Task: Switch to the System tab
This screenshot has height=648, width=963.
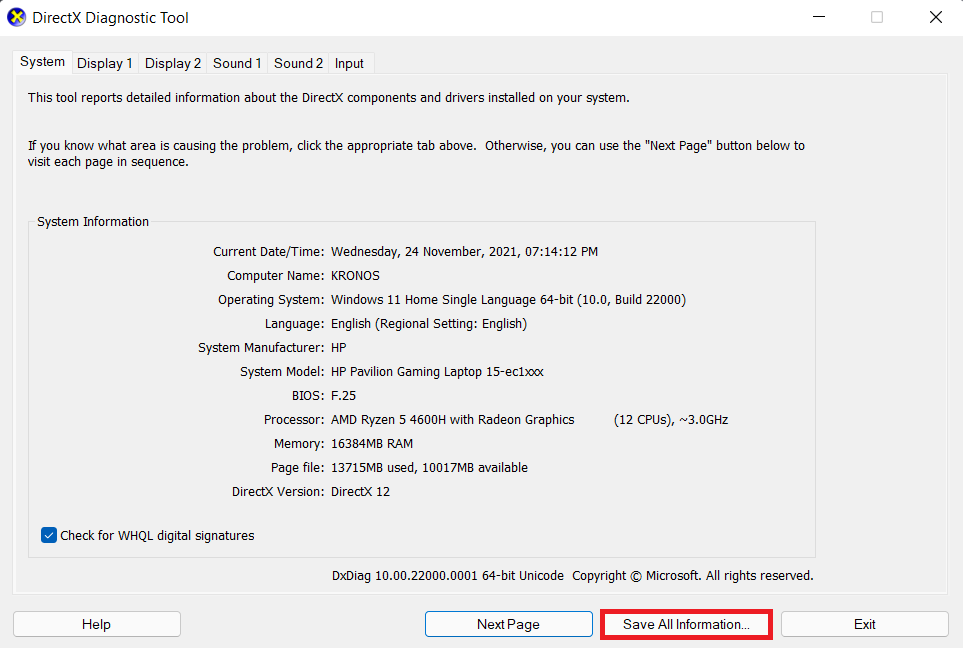Action: (x=42, y=62)
